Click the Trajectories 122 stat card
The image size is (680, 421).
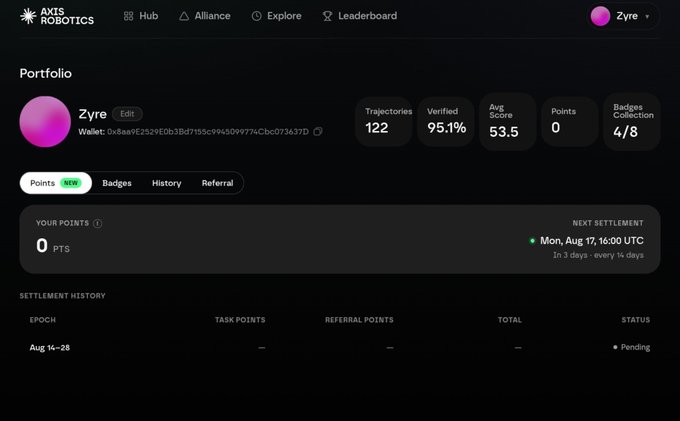(x=384, y=121)
